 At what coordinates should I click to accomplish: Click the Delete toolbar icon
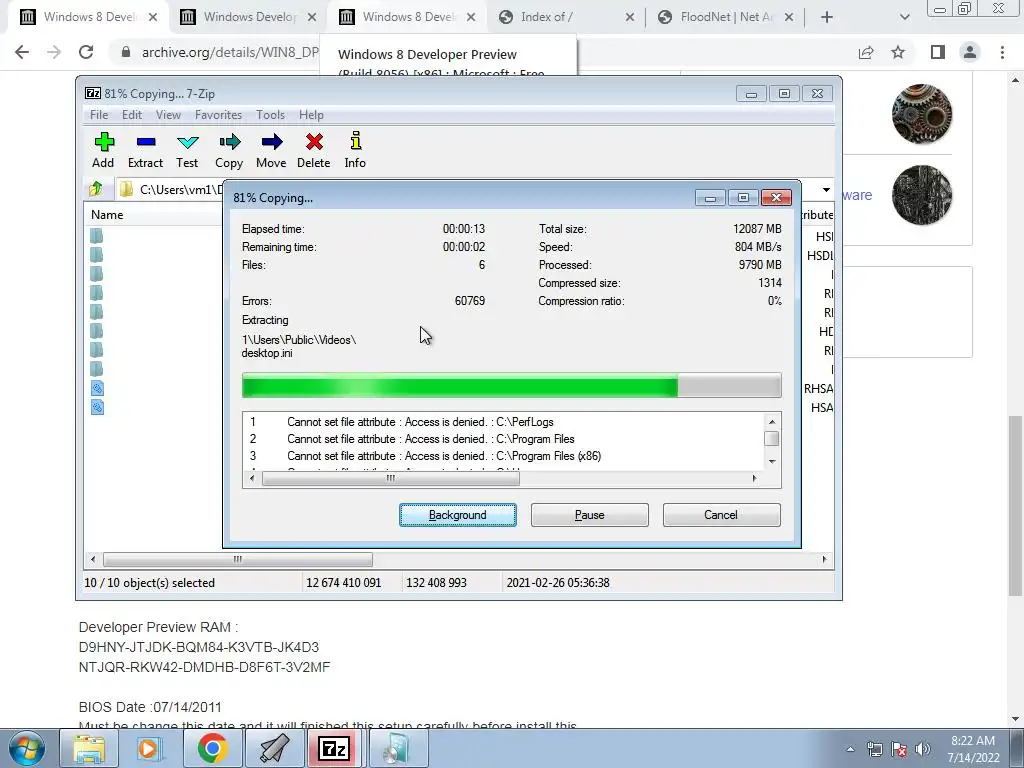pyautogui.click(x=313, y=150)
